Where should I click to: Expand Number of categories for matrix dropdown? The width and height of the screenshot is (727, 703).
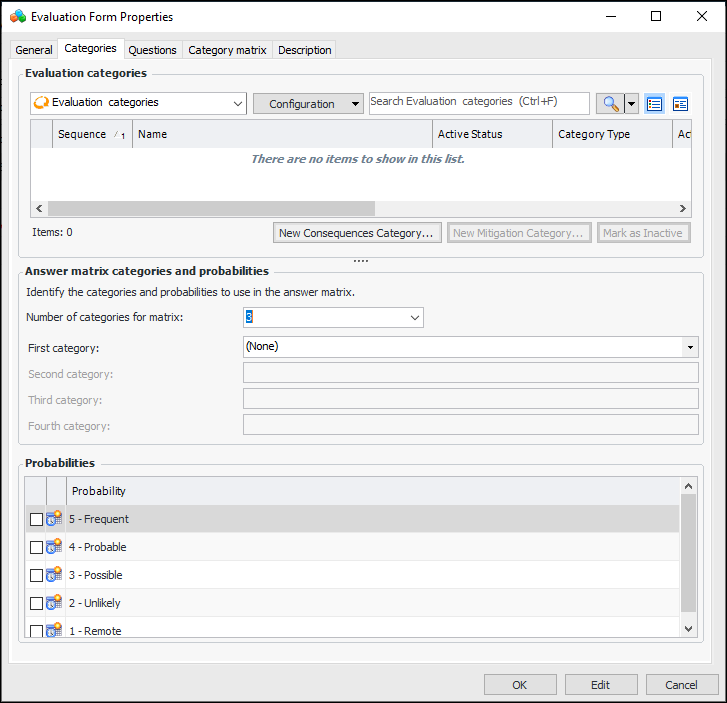pyautogui.click(x=415, y=318)
